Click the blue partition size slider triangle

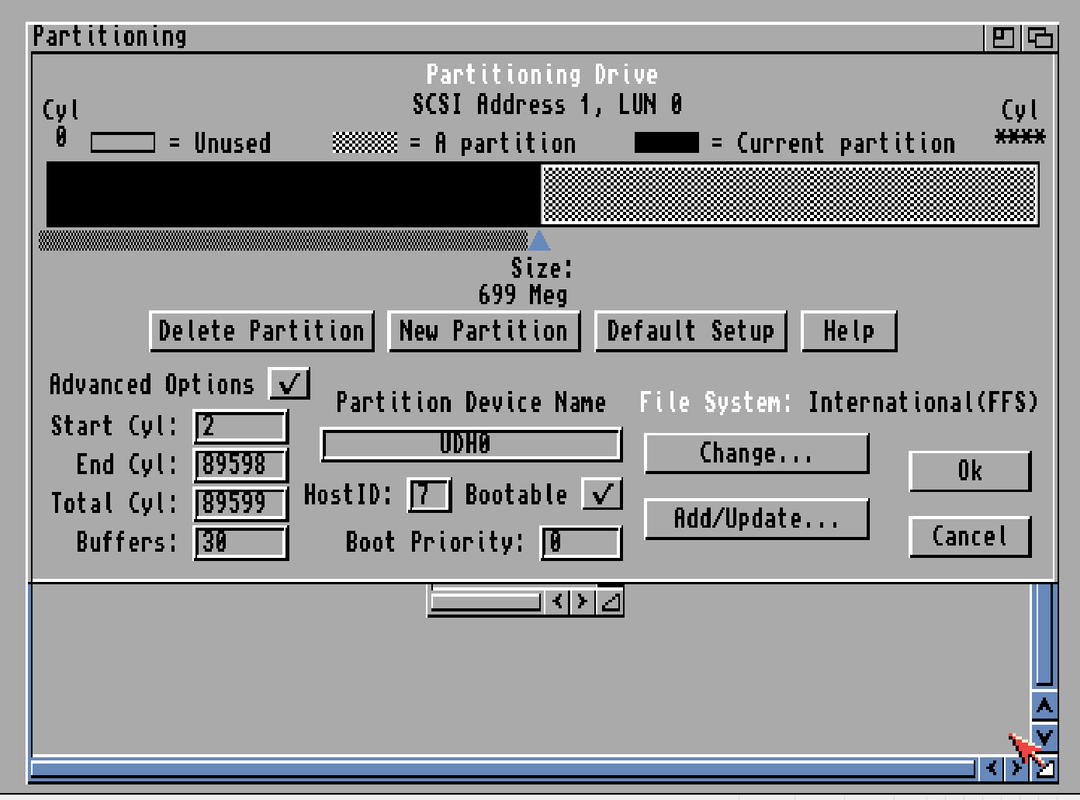[x=539, y=240]
